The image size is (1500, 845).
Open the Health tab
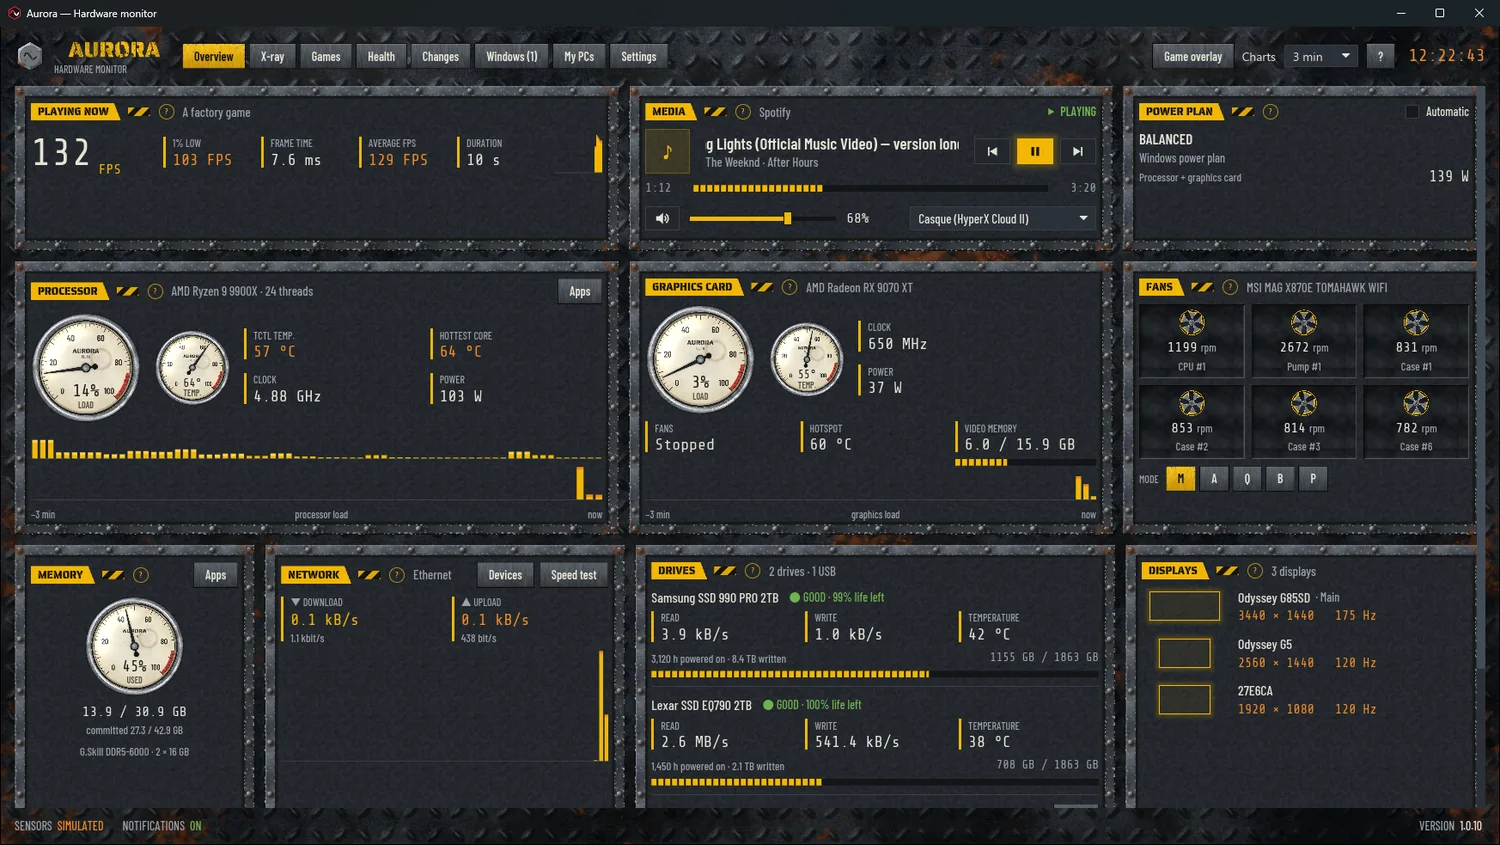381,57
